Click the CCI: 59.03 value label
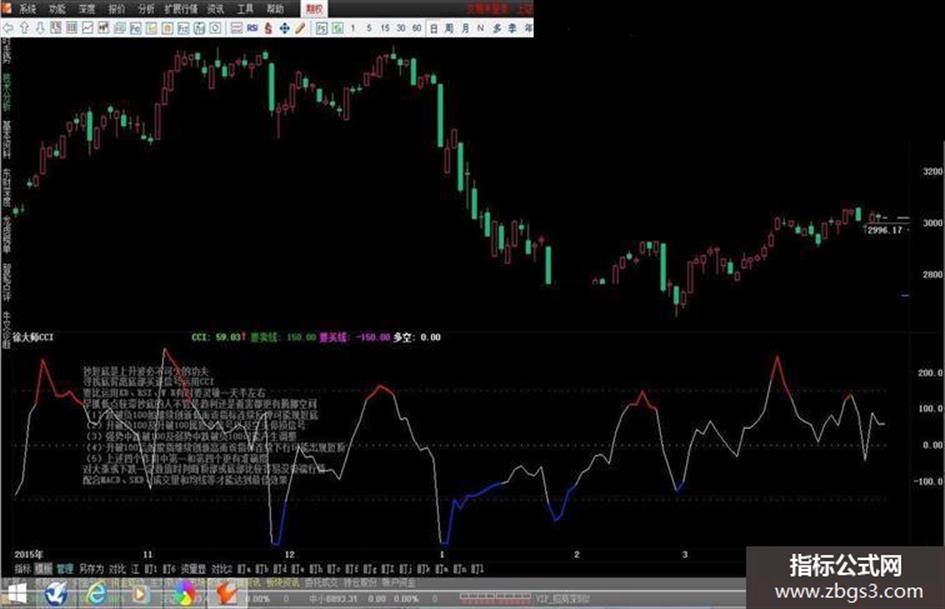The height and width of the screenshot is (609, 945). coord(216,337)
